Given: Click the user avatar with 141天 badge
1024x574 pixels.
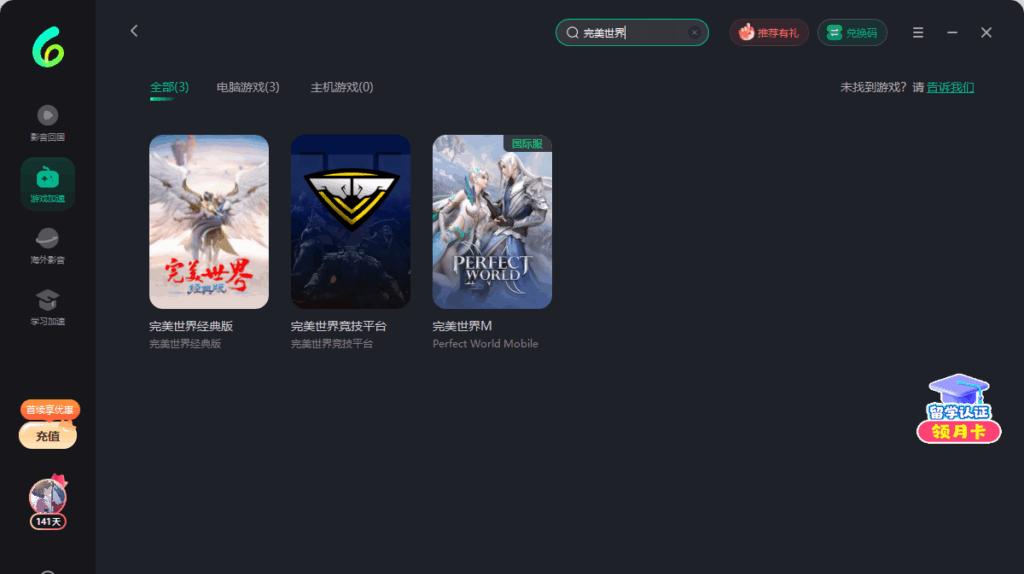Looking at the screenshot, I should [x=48, y=502].
